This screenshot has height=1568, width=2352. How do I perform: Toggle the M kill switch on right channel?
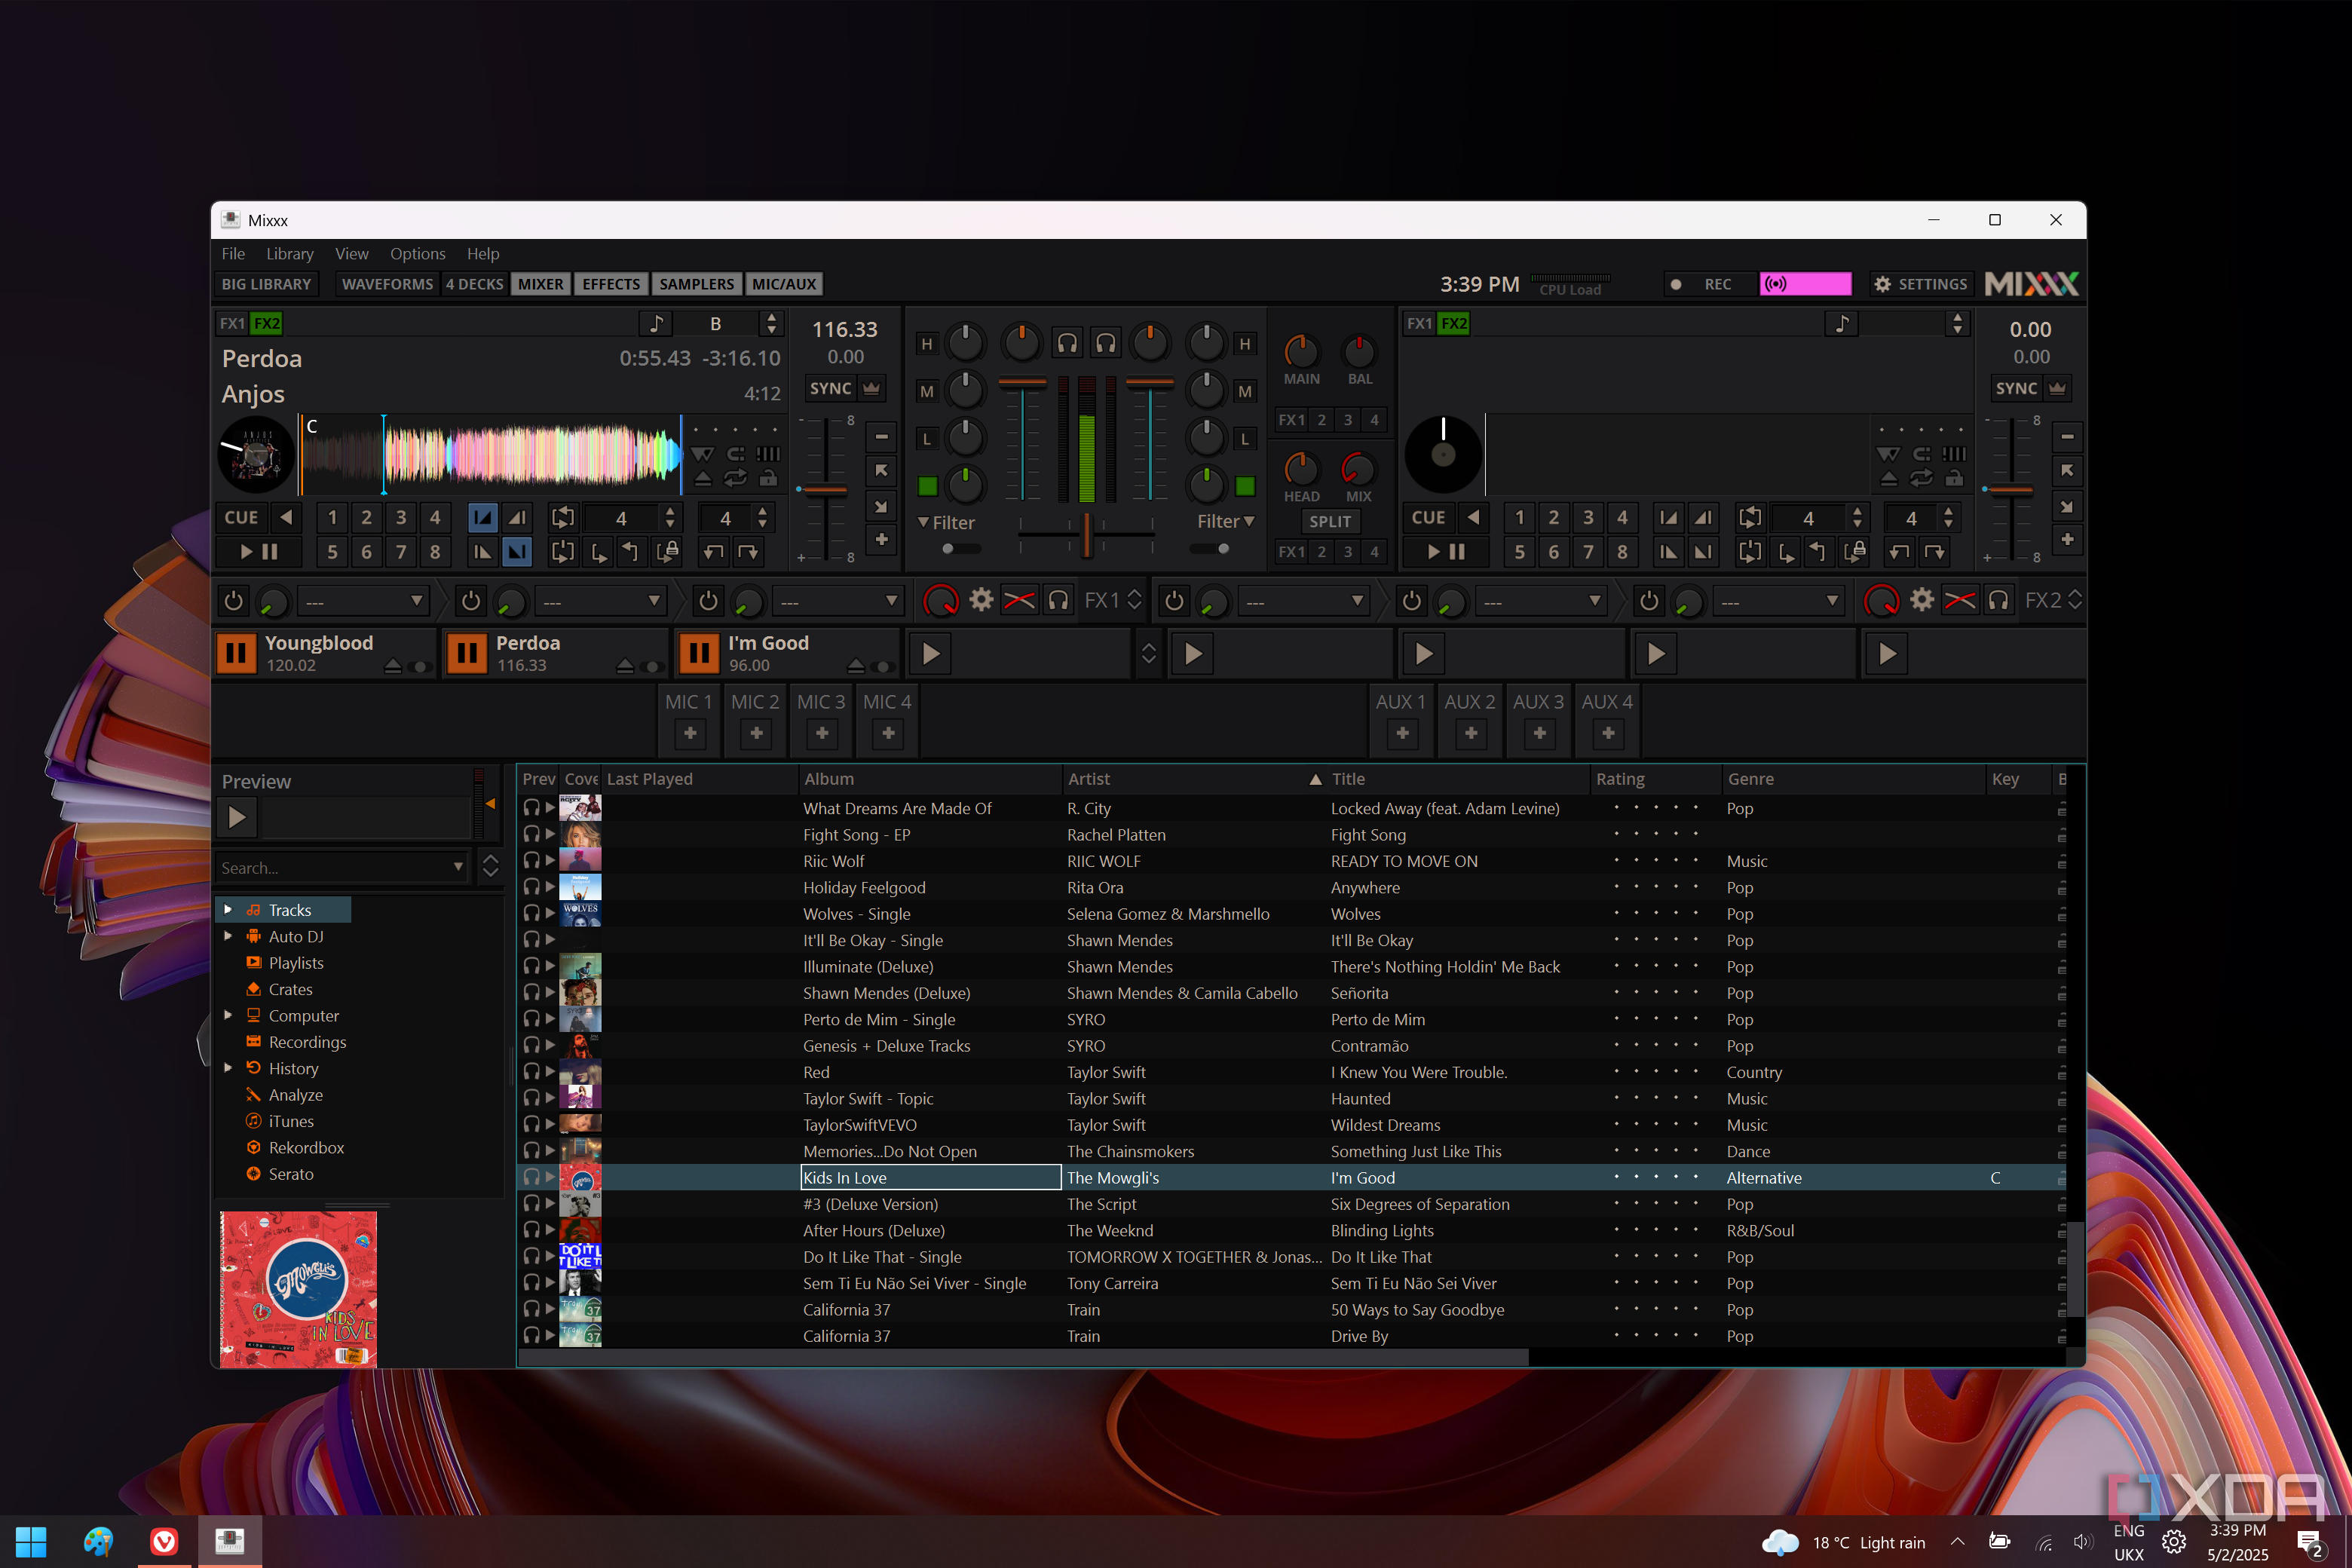(x=1245, y=391)
